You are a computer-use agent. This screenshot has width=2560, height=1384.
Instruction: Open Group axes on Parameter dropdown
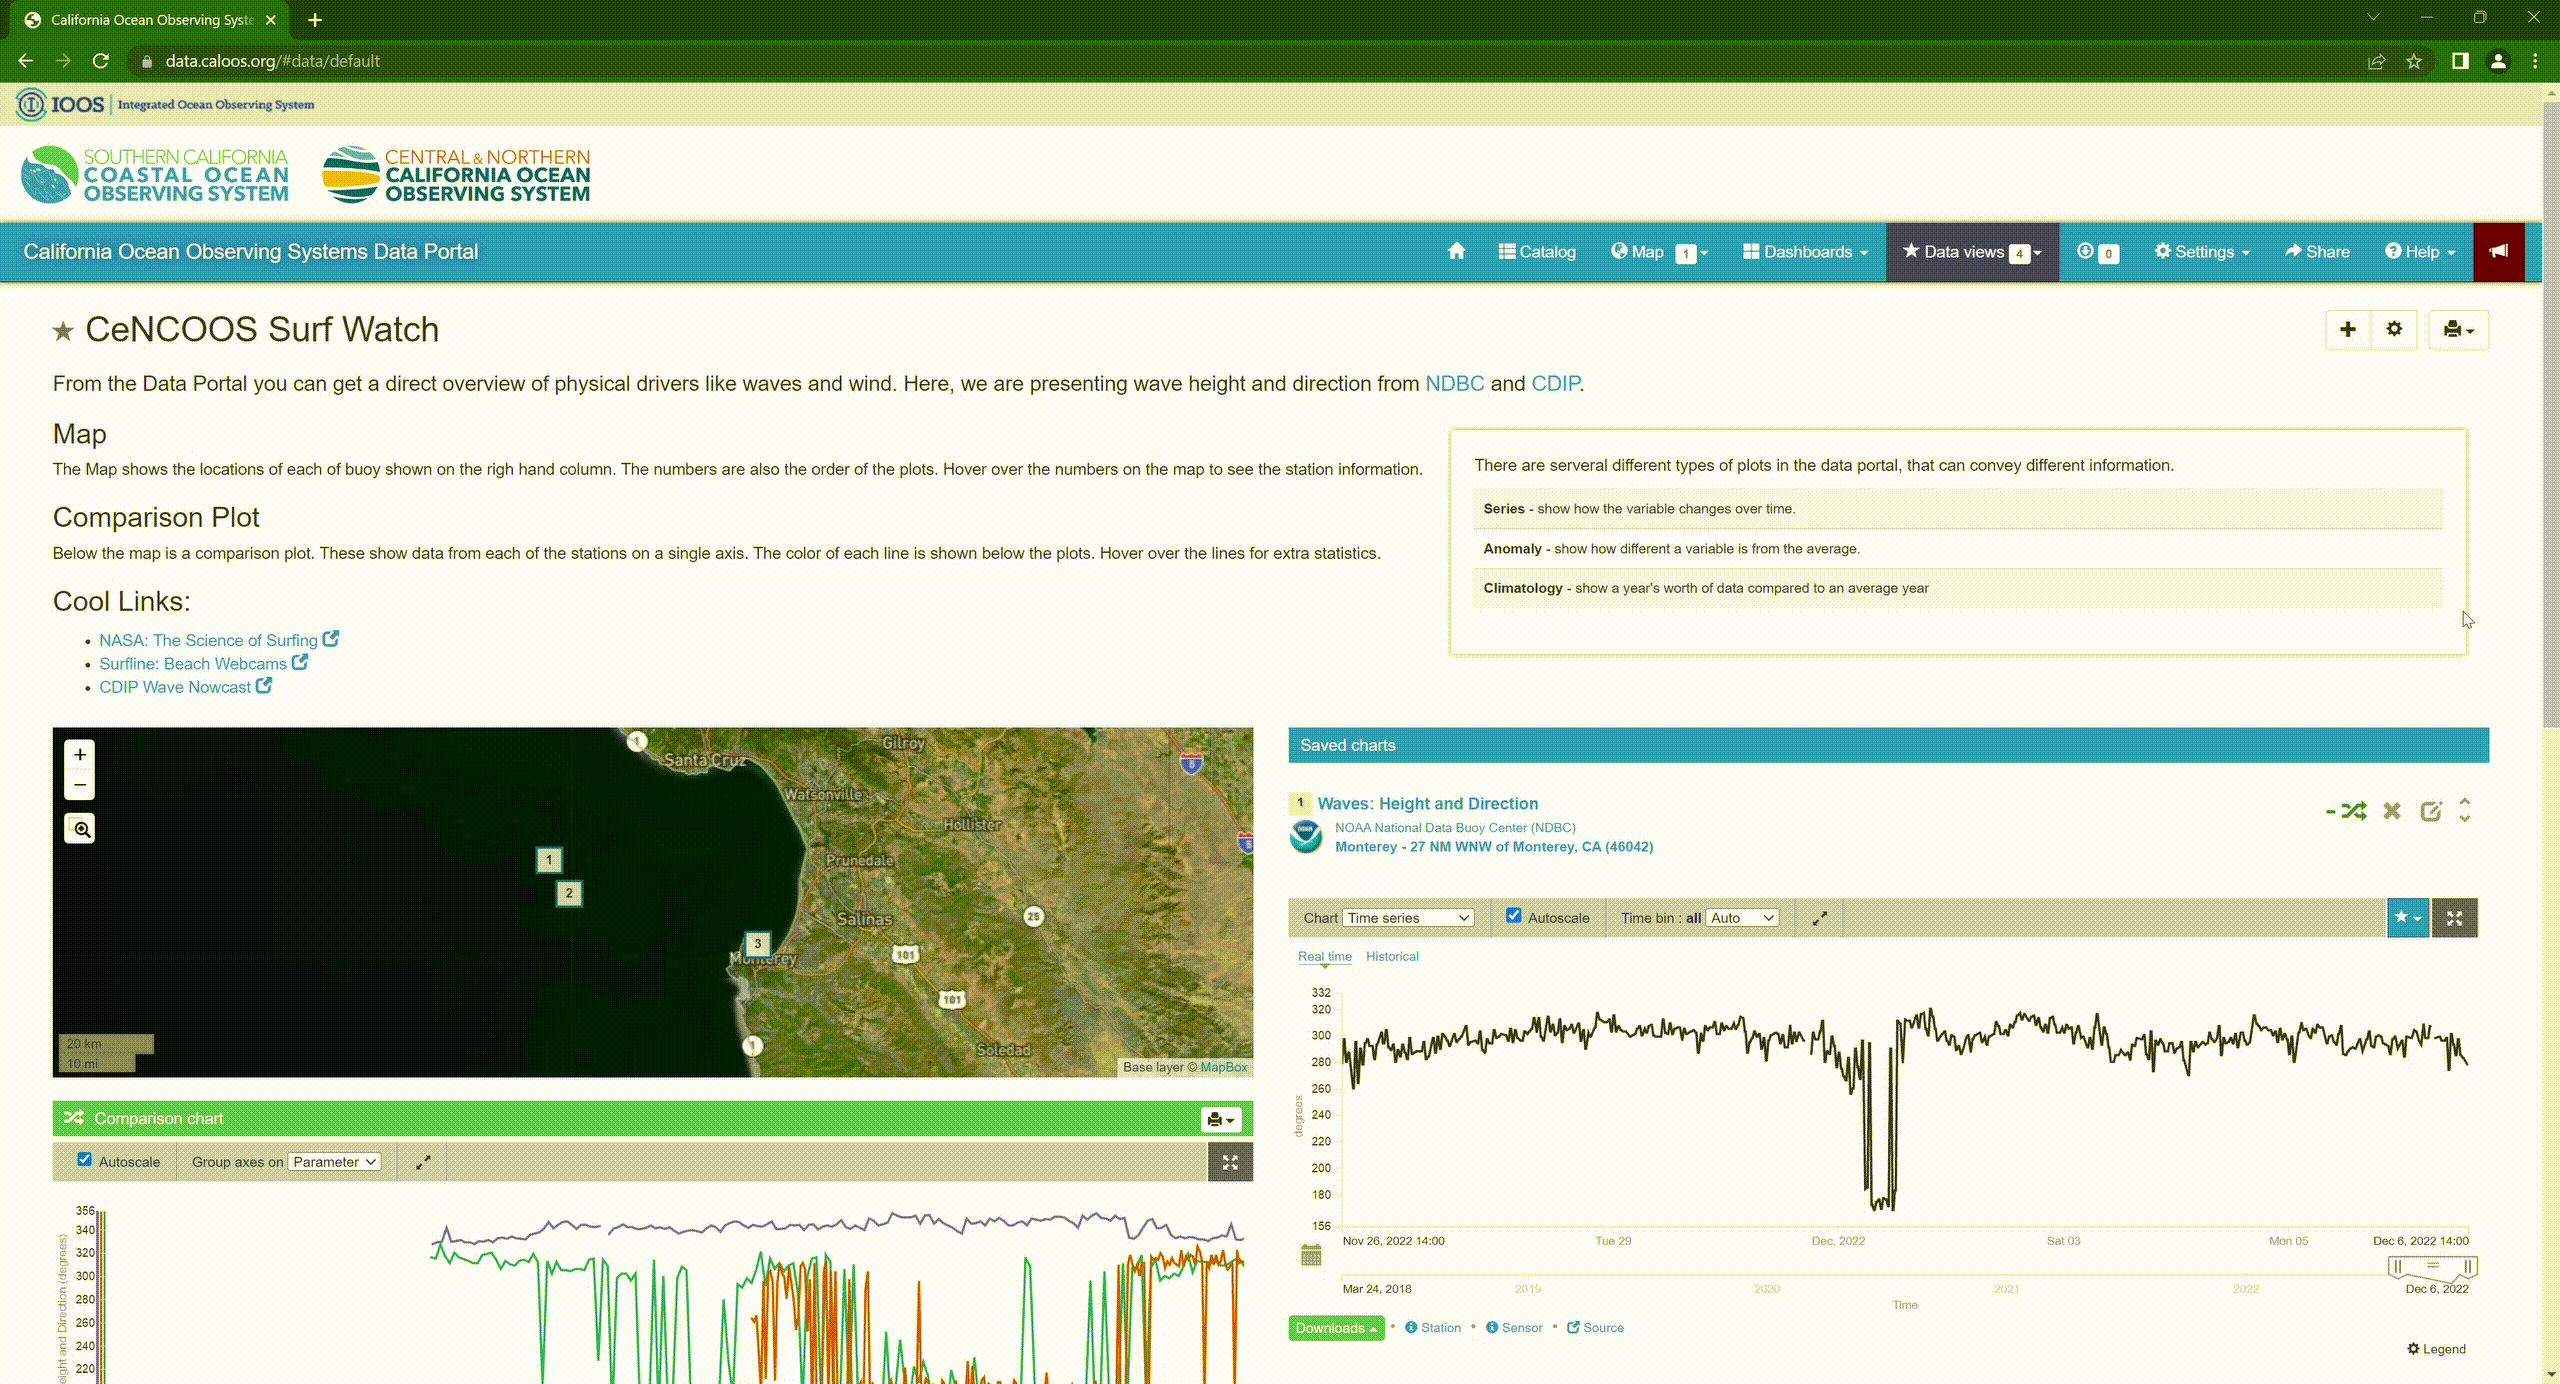334,1162
